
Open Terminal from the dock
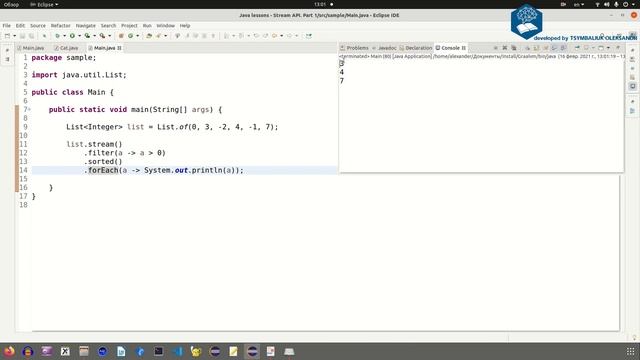click(158, 351)
